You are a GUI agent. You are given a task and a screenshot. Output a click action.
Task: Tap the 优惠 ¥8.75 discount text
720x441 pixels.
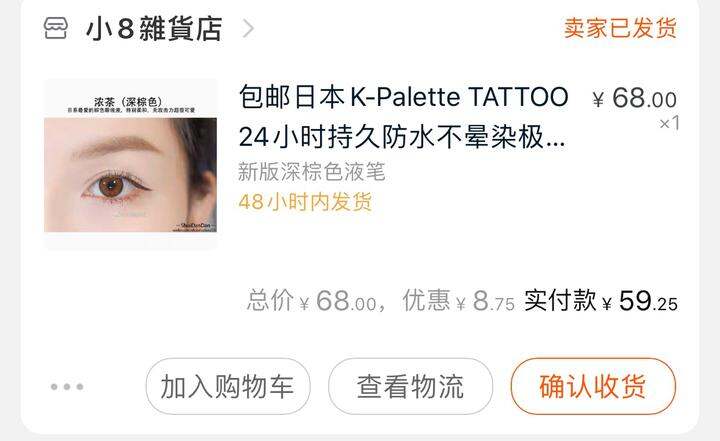[458, 301]
